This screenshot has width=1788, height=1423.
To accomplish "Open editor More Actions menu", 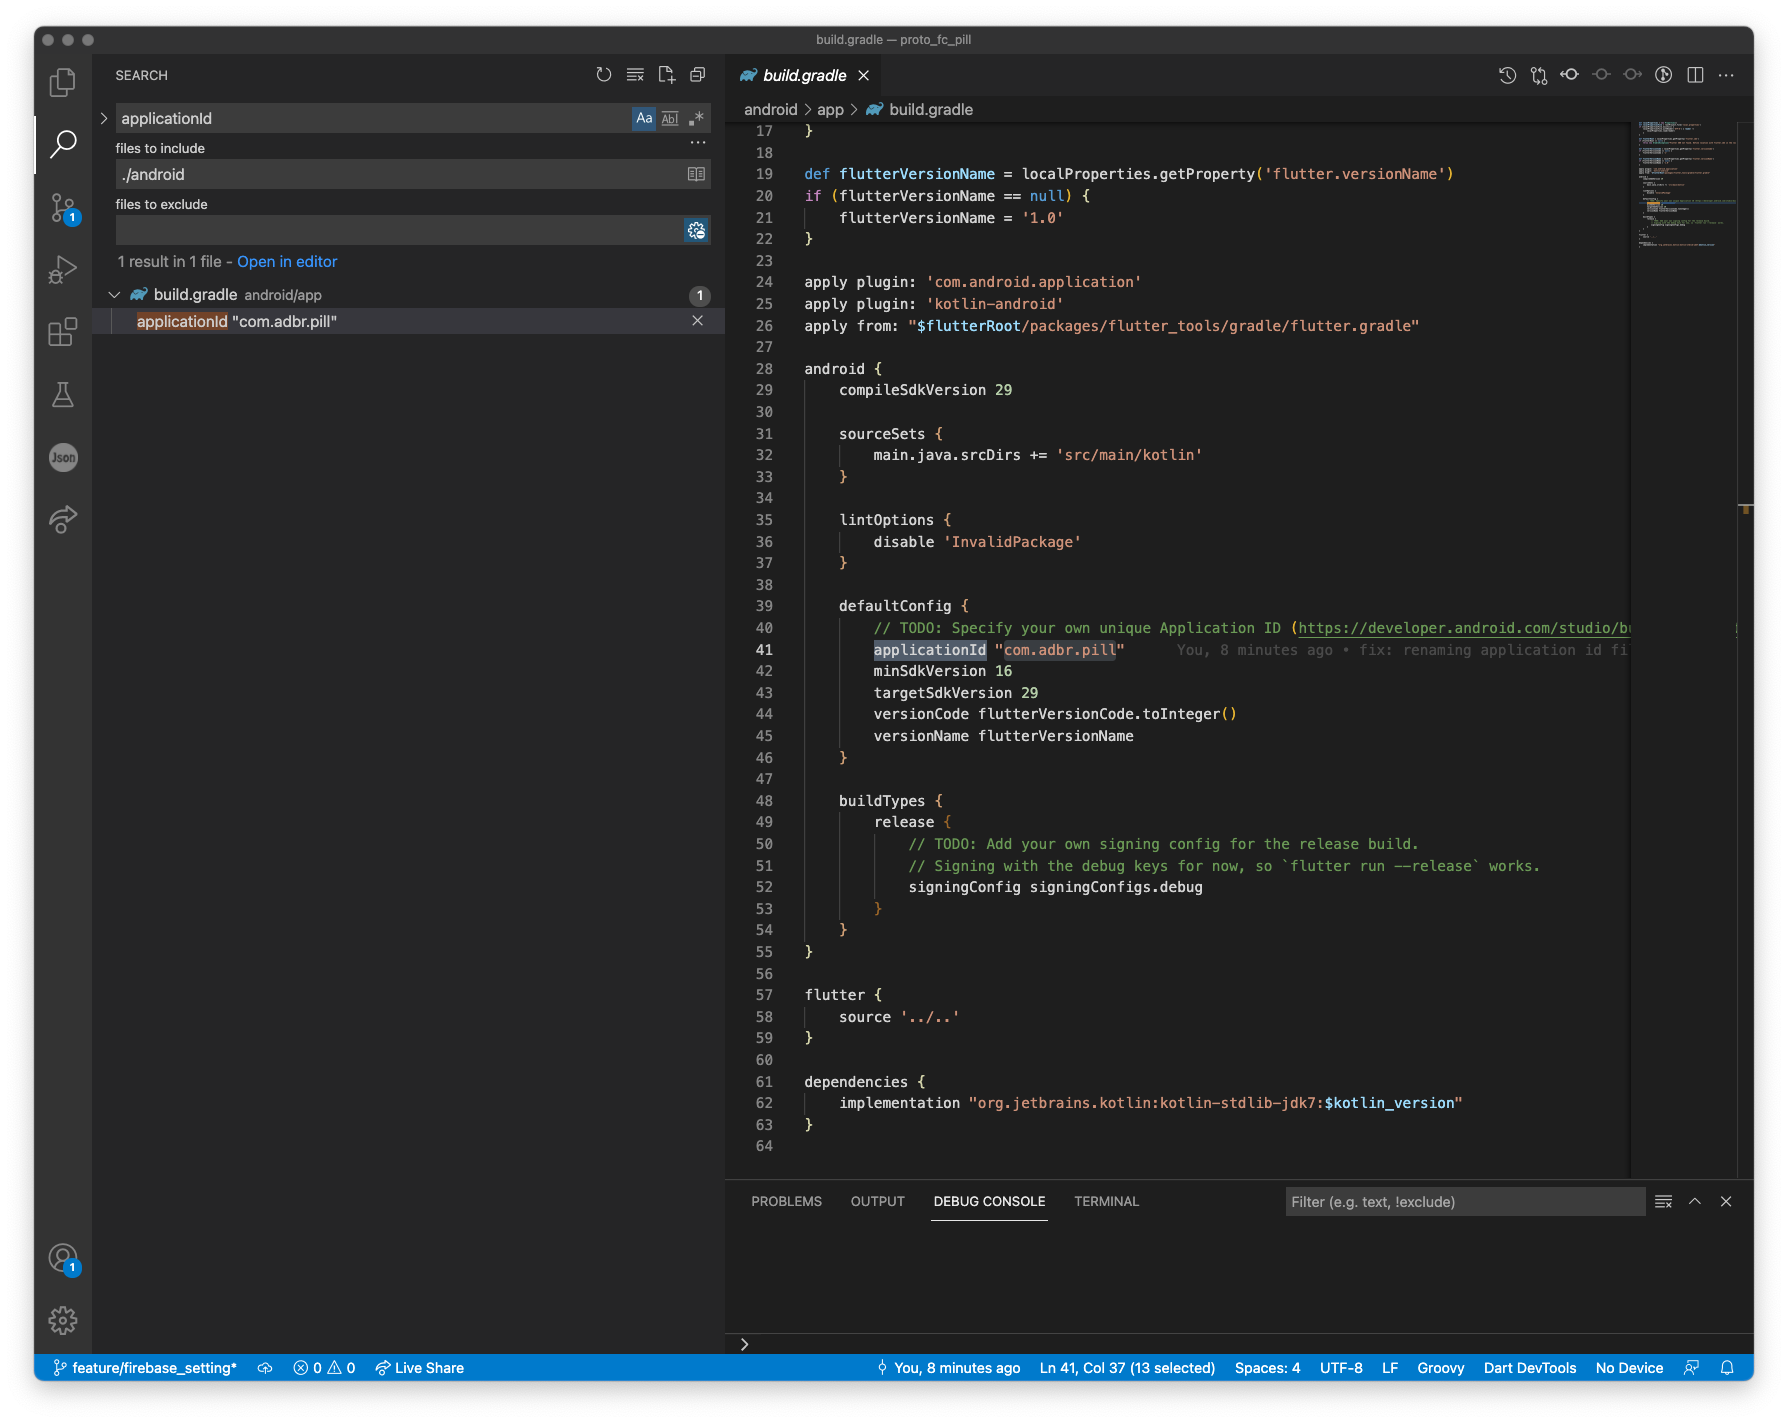I will click(x=1726, y=75).
